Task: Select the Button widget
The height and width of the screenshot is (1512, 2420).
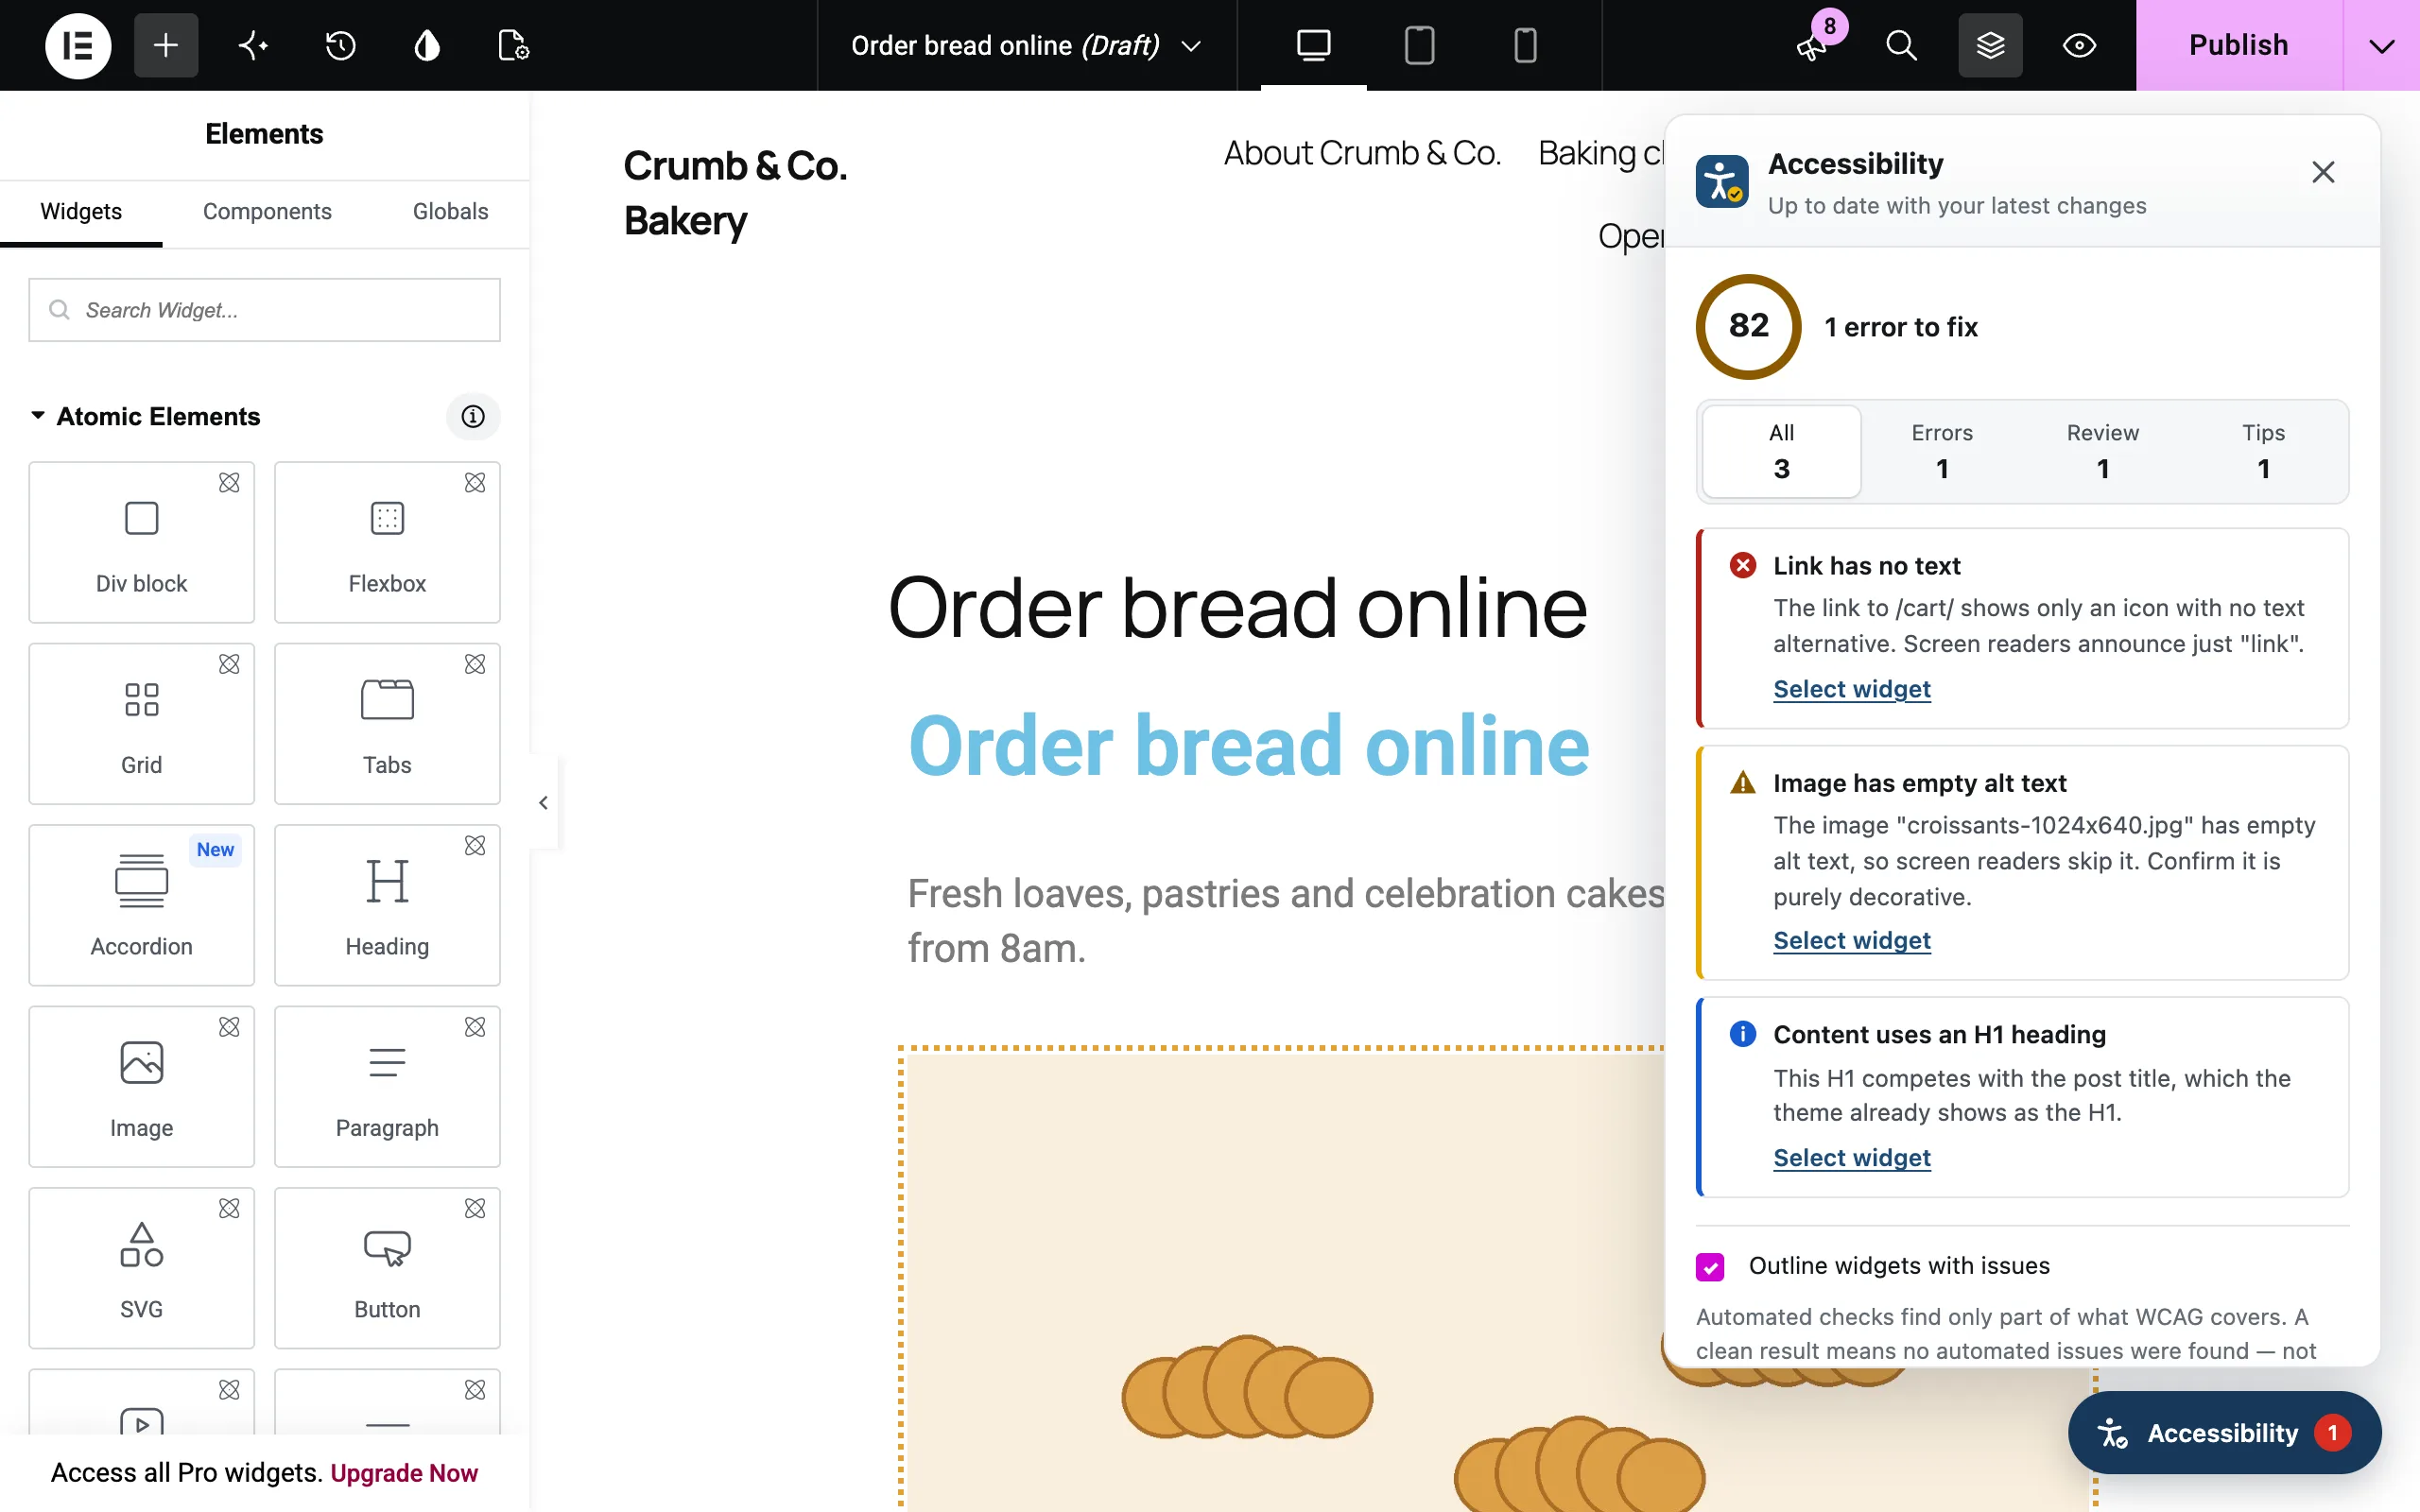Action: pyautogui.click(x=387, y=1268)
